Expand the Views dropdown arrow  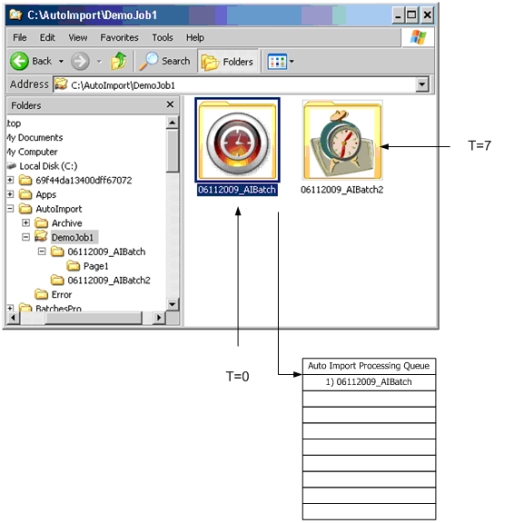click(x=291, y=61)
